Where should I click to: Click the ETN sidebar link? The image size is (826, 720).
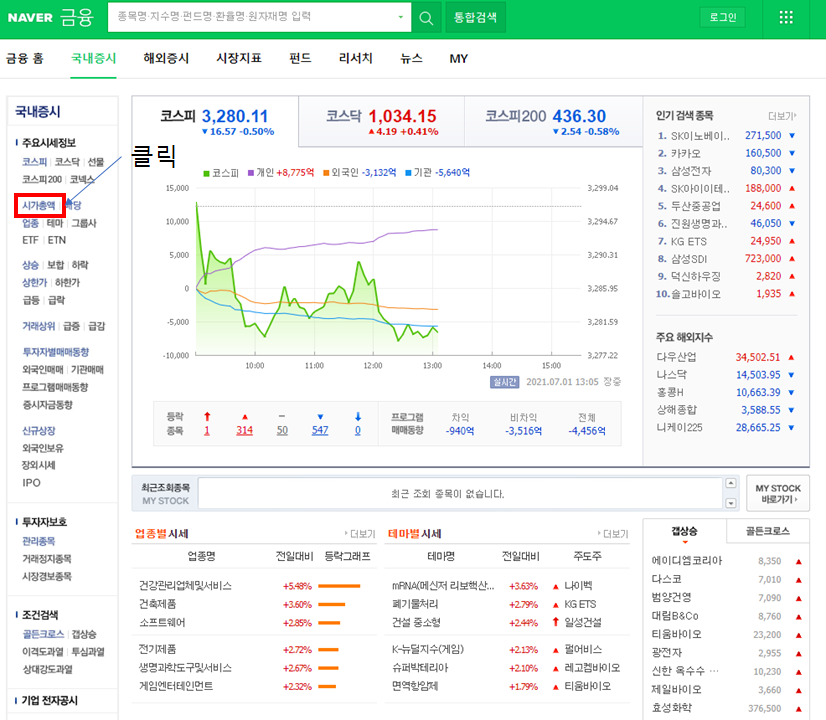point(57,240)
